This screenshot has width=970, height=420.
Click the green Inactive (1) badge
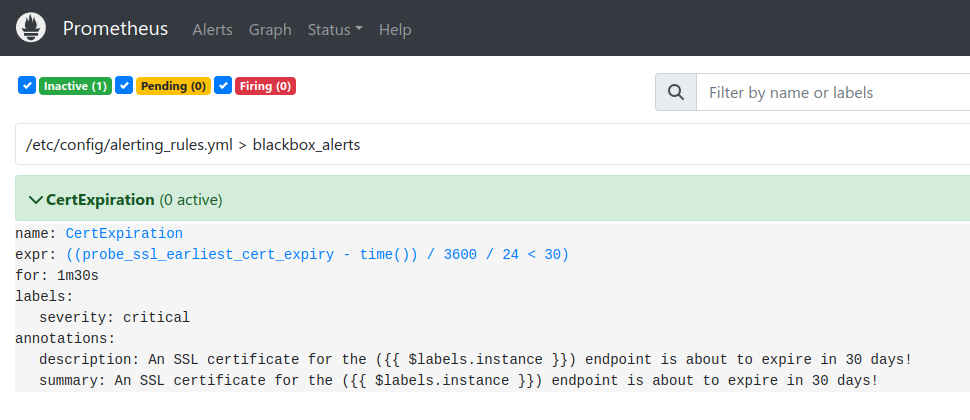coord(75,86)
